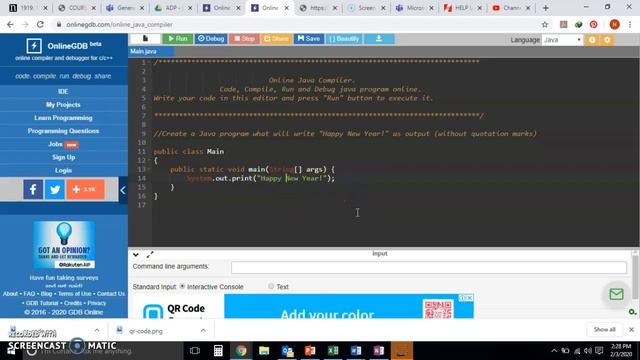Image resolution: width=640 pixels, height=360 pixels.
Task: Click the OnlineGDB logo
Action: pyautogui.click(x=64, y=46)
